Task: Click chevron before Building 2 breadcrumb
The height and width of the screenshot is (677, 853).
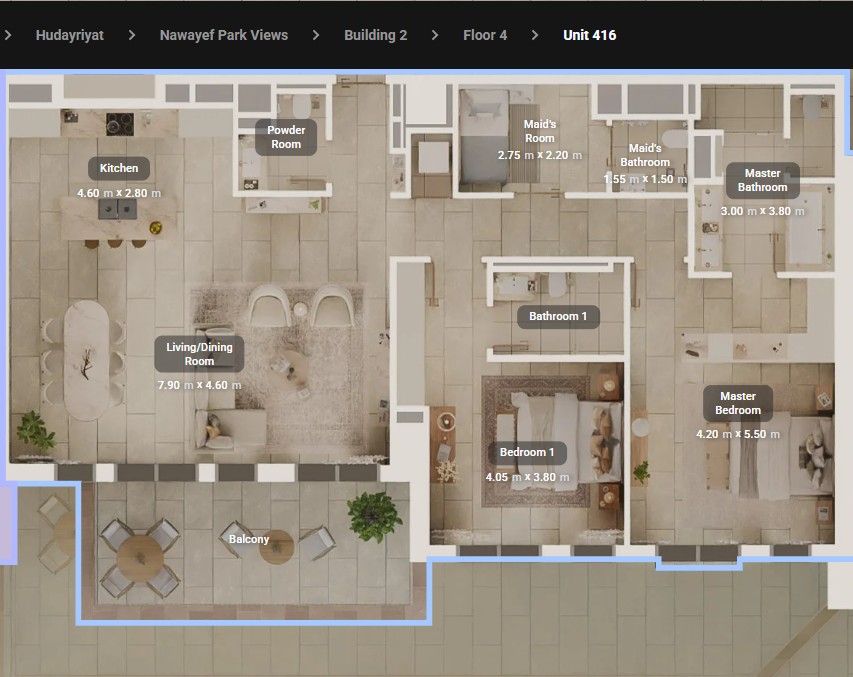Action: [316, 35]
